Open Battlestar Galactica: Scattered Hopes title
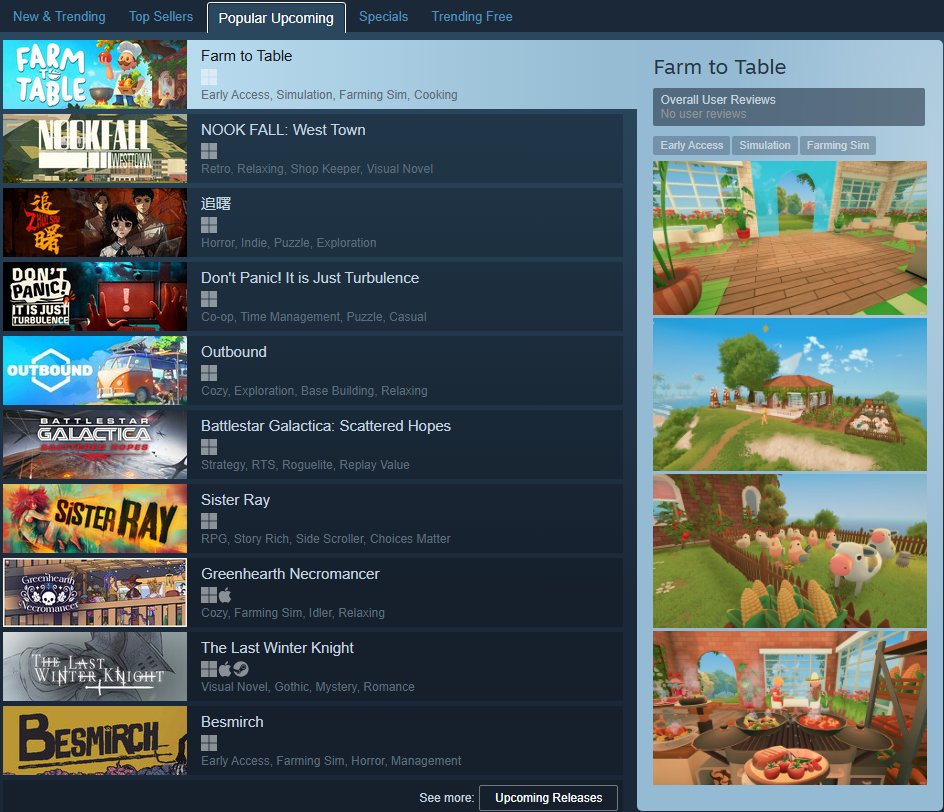The width and height of the screenshot is (944, 812). click(x=326, y=426)
